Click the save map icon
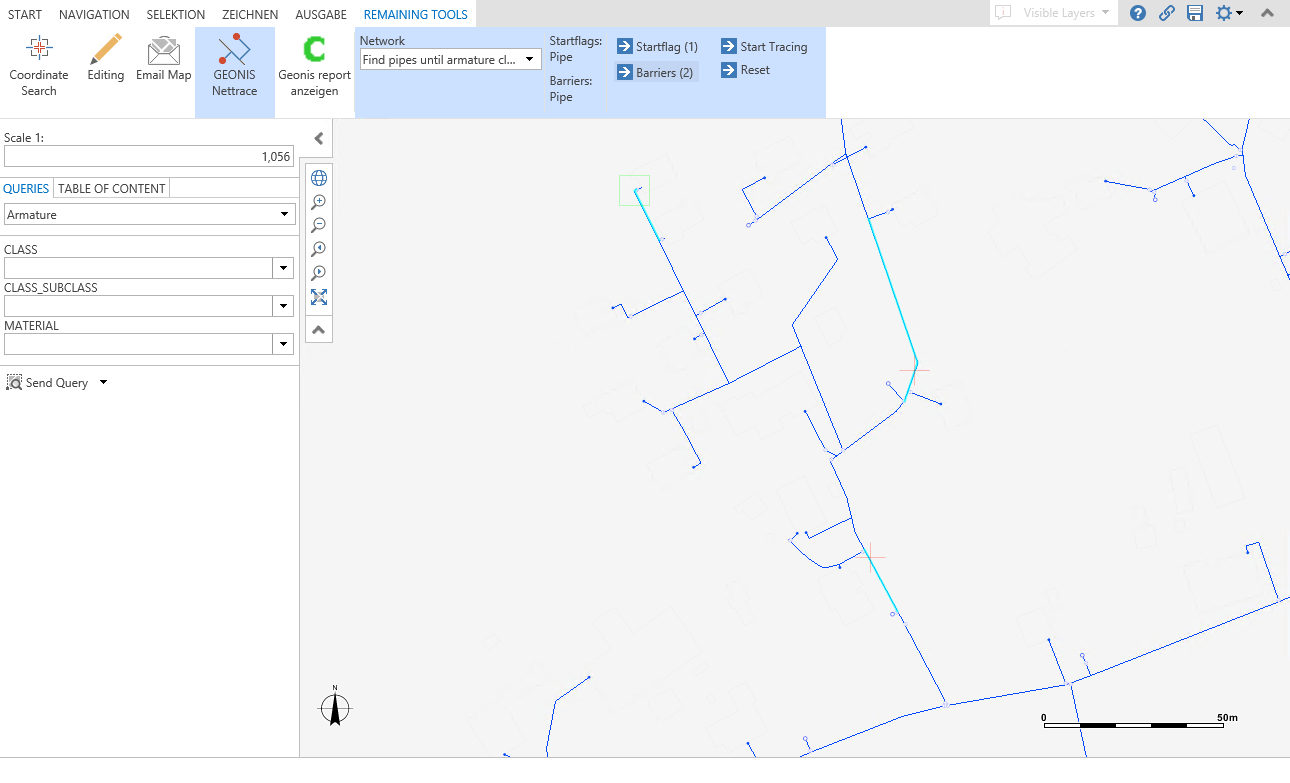 point(1195,14)
